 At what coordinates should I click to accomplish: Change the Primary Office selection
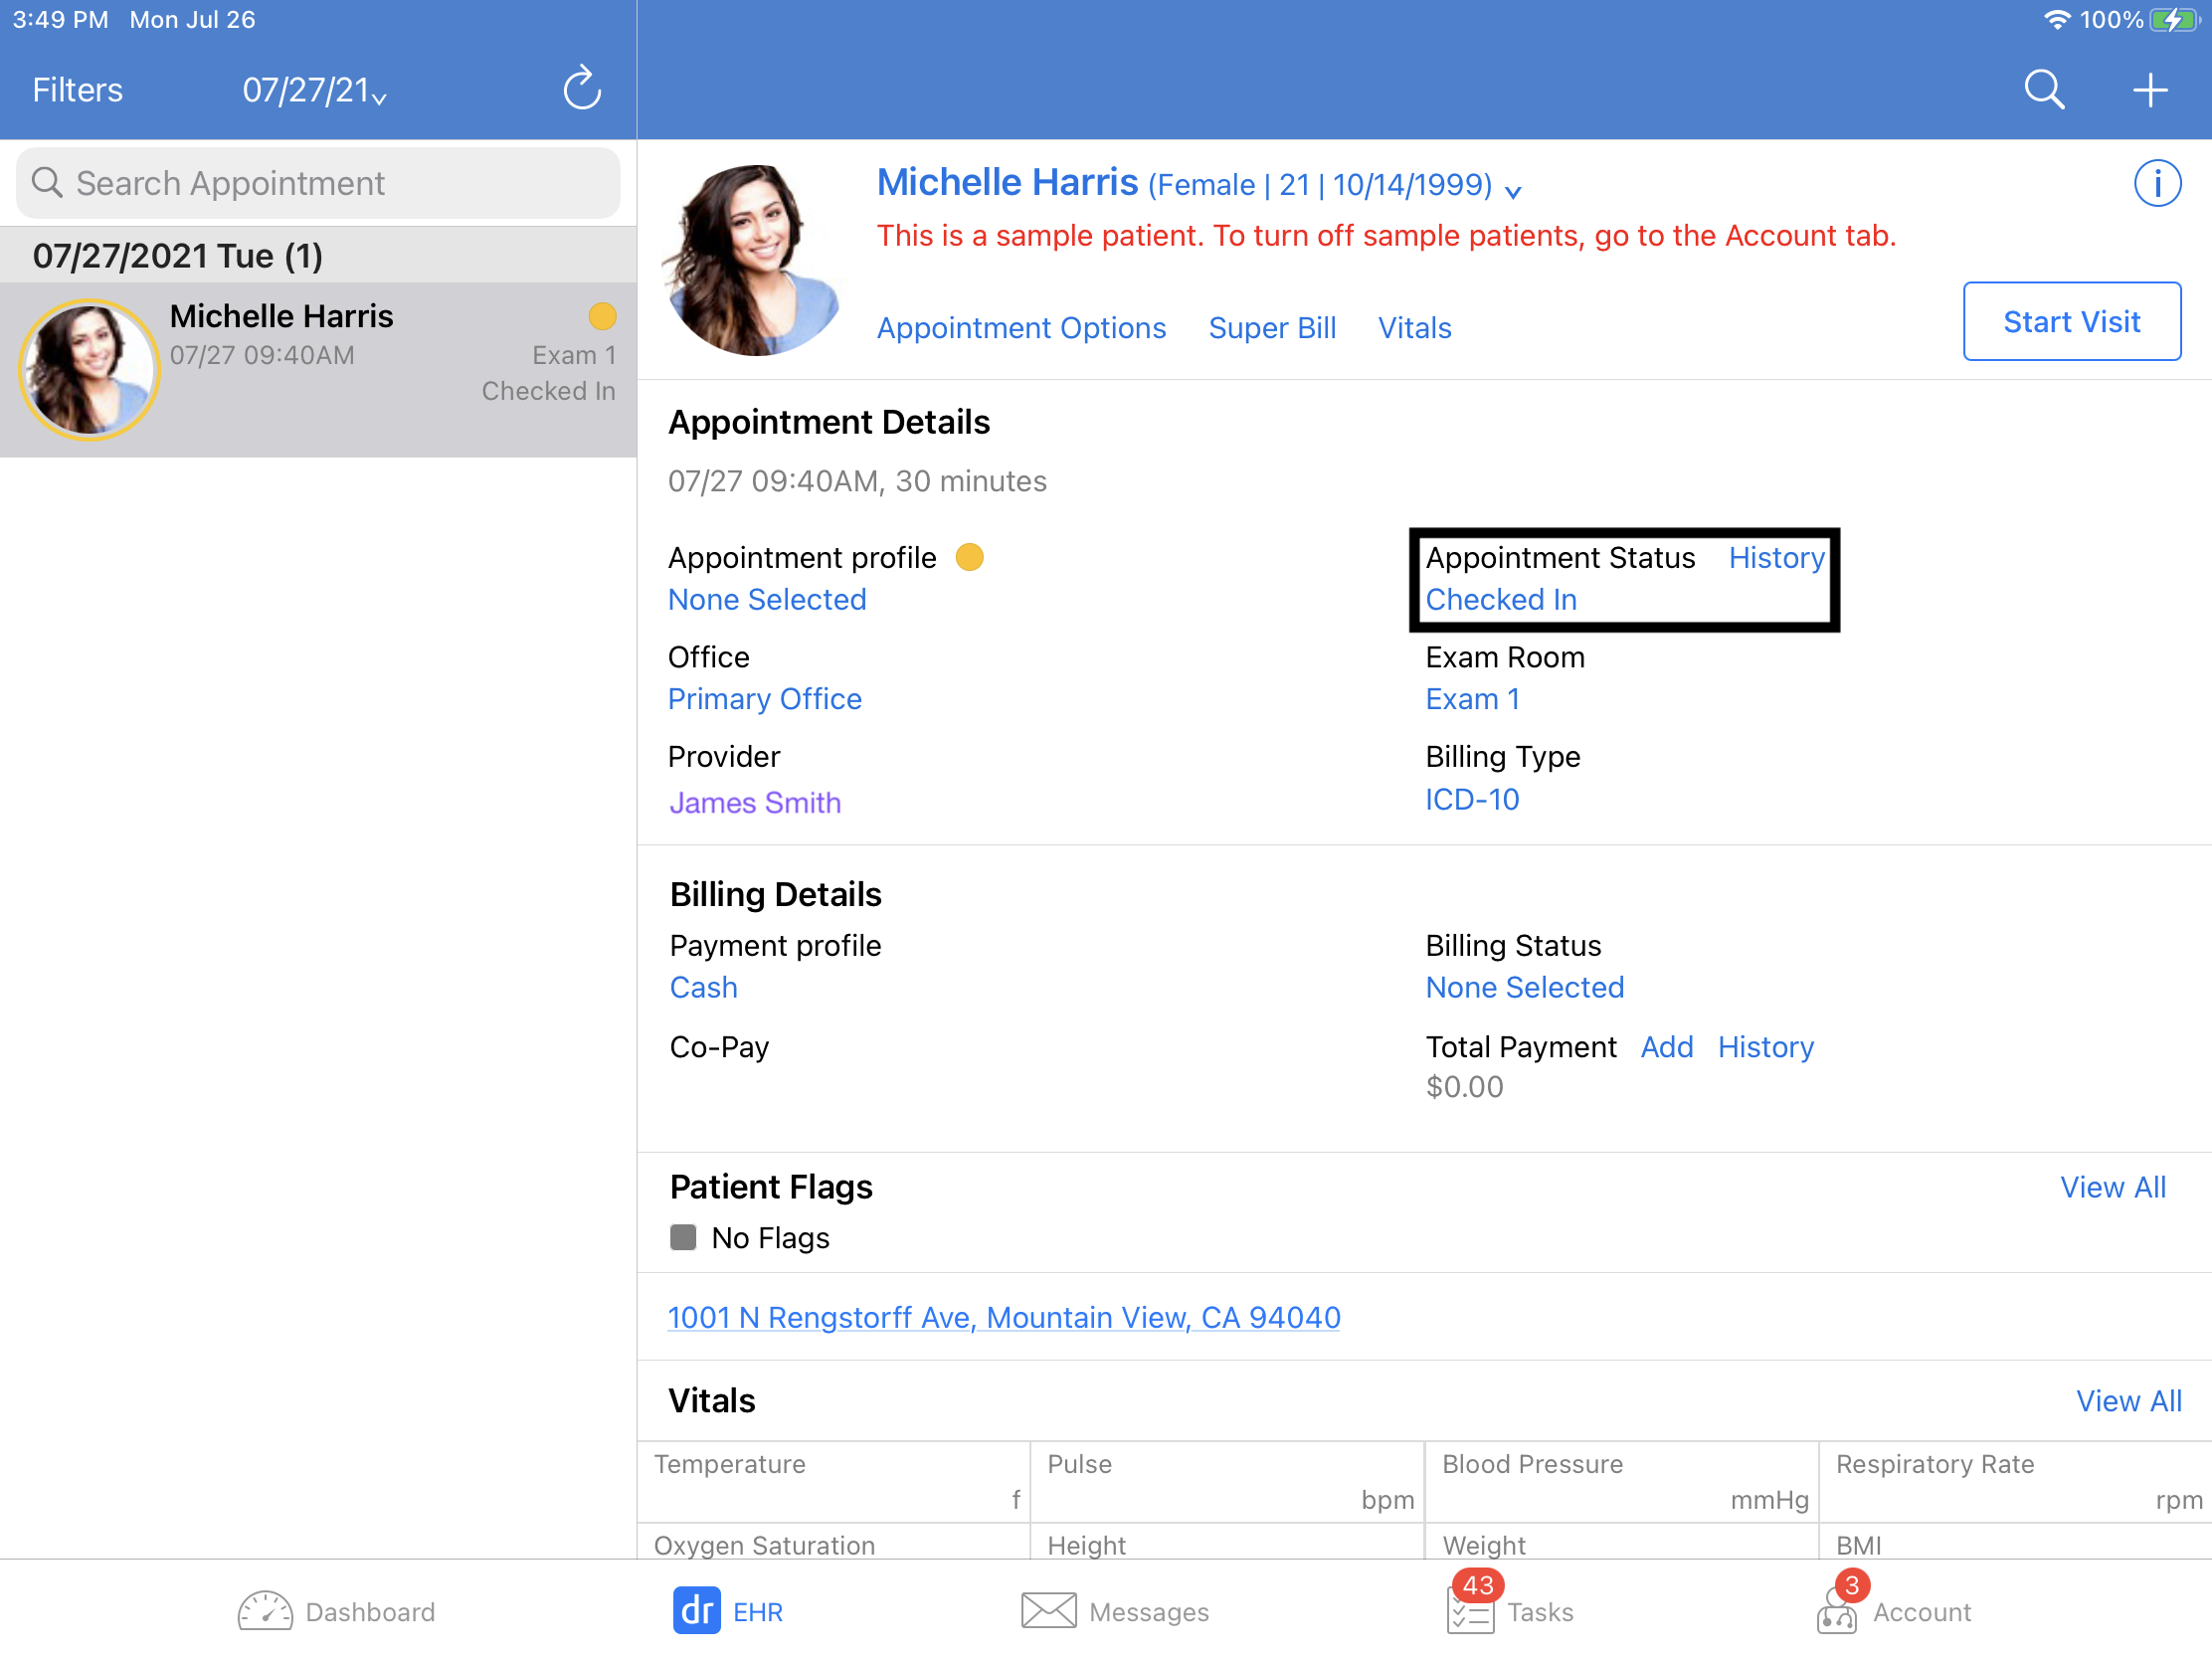(764, 699)
